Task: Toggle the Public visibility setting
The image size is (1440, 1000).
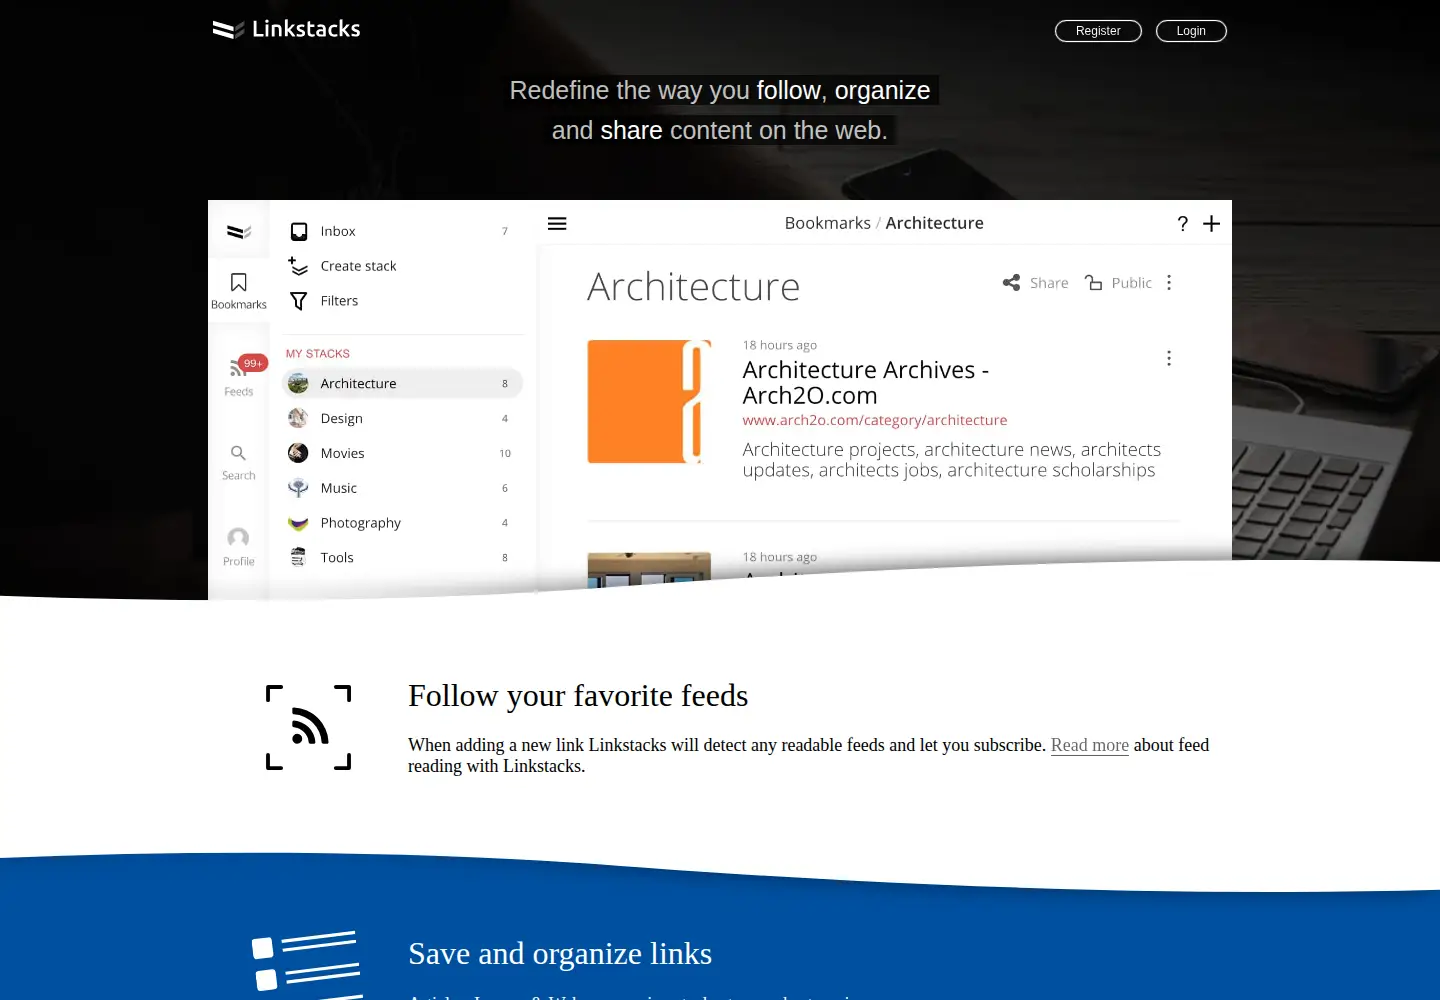Action: (x=1118, y=283)
